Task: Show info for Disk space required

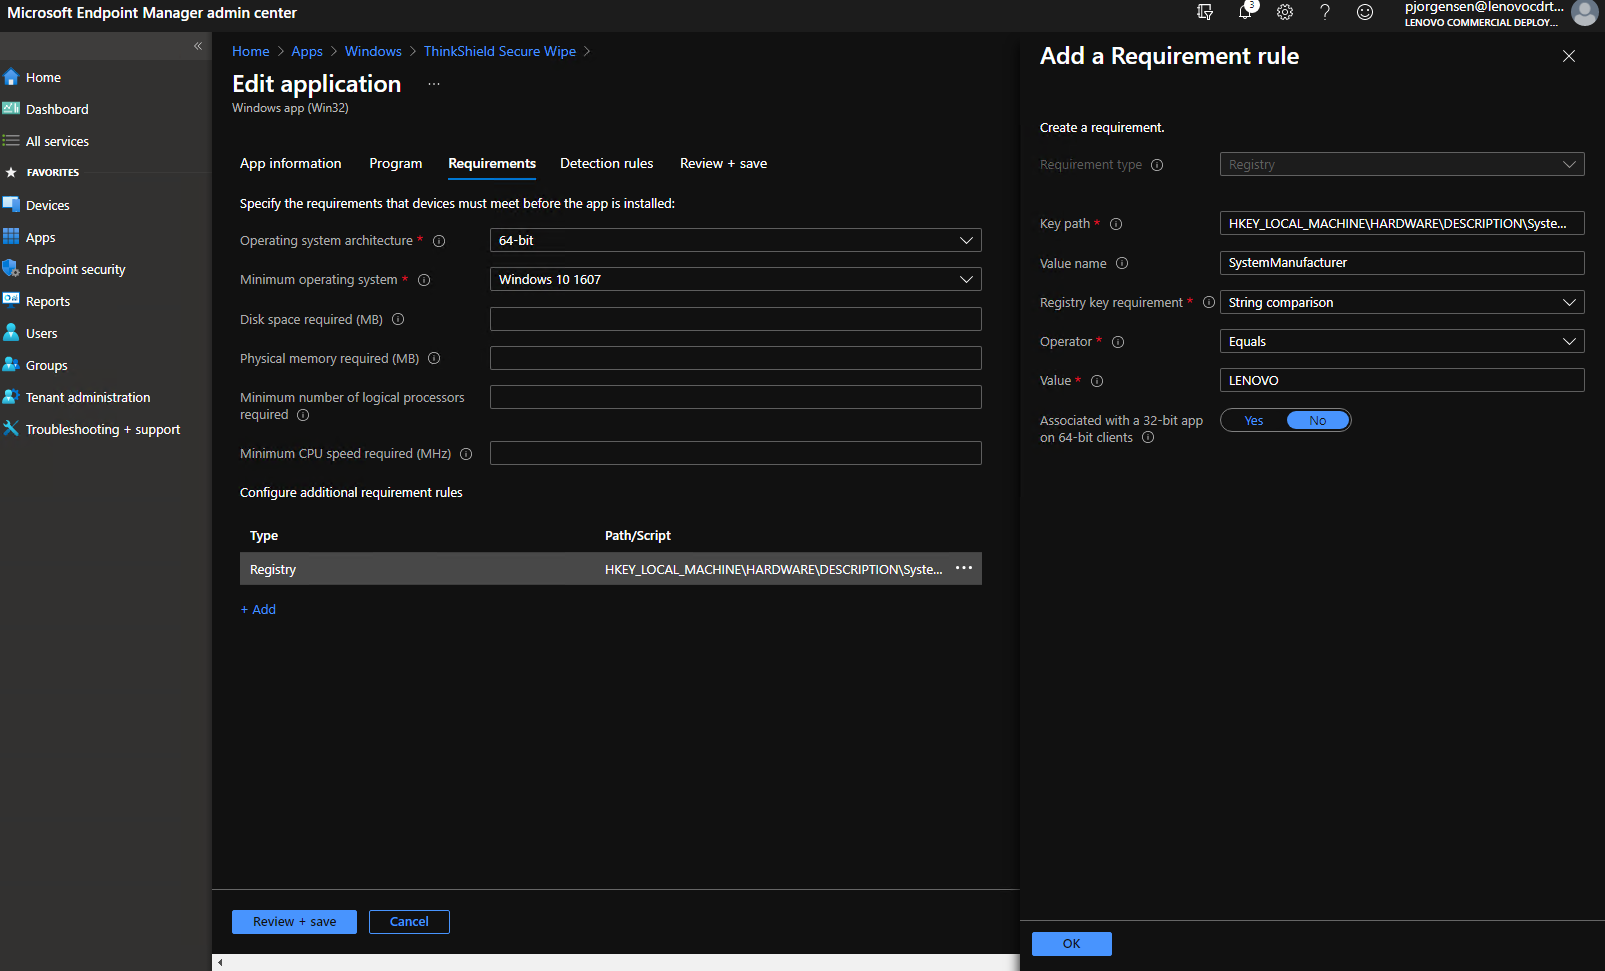Action: (398, 320)
